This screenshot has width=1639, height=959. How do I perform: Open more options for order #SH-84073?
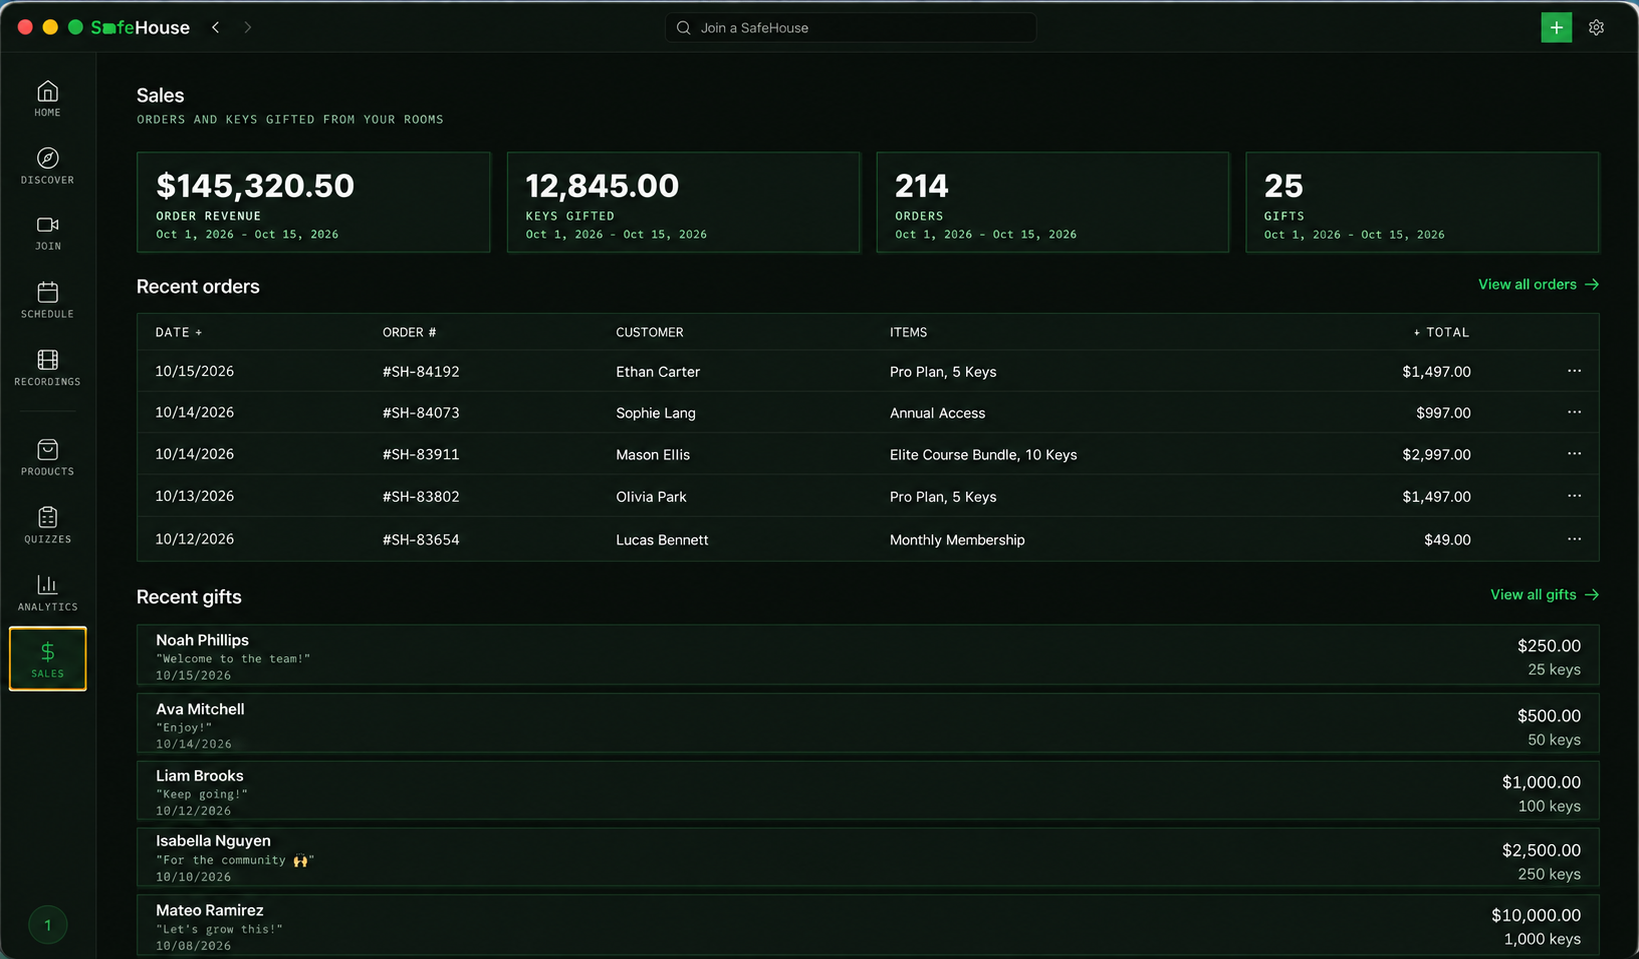click(x=1574, y=412)
